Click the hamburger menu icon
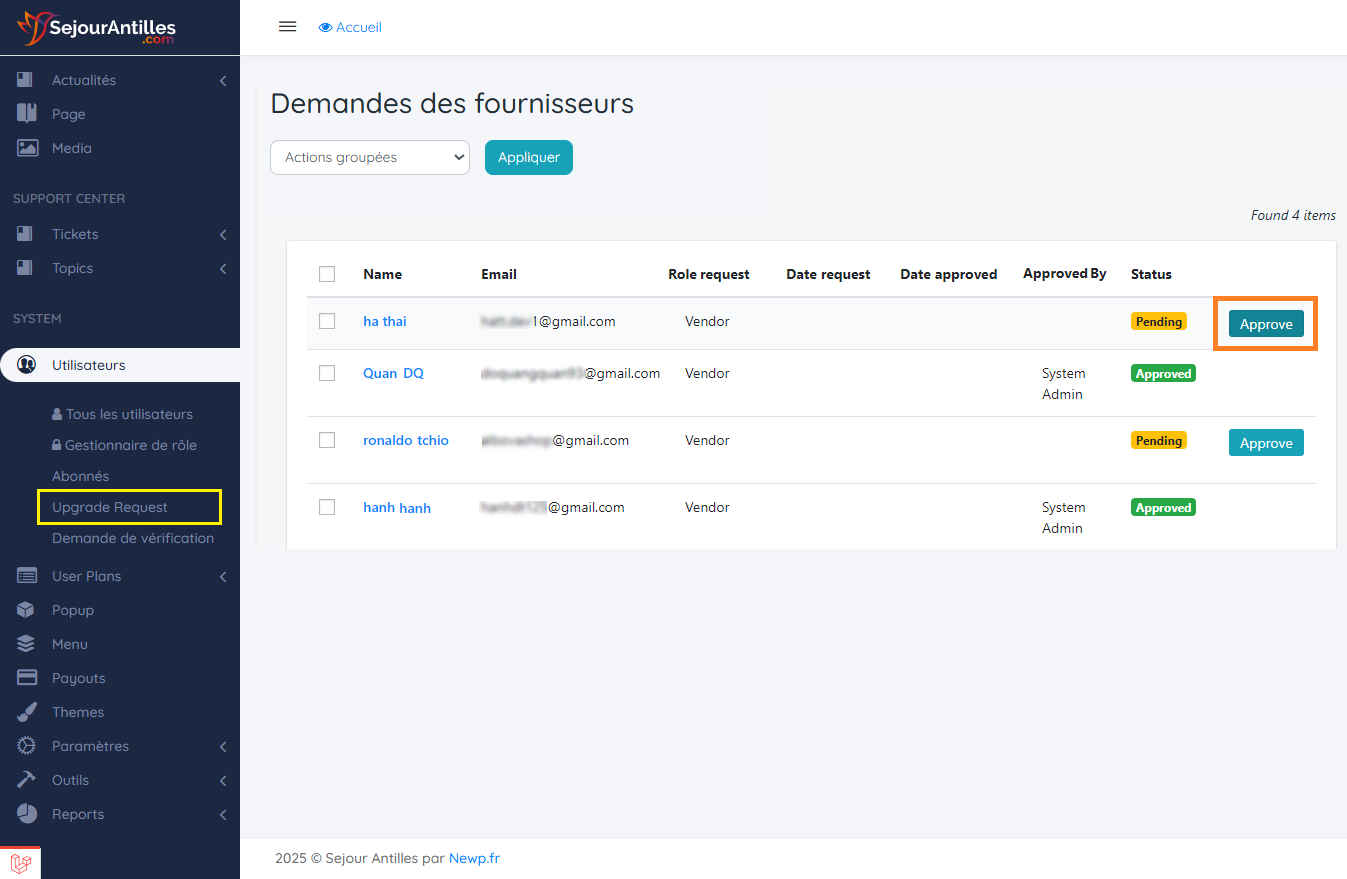 tap(287, 27)
